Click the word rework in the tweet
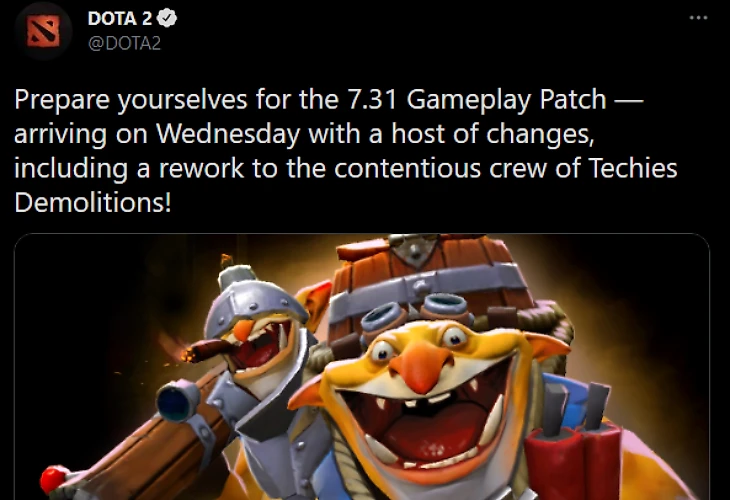The image size is (730, 500). pos(201,169)
